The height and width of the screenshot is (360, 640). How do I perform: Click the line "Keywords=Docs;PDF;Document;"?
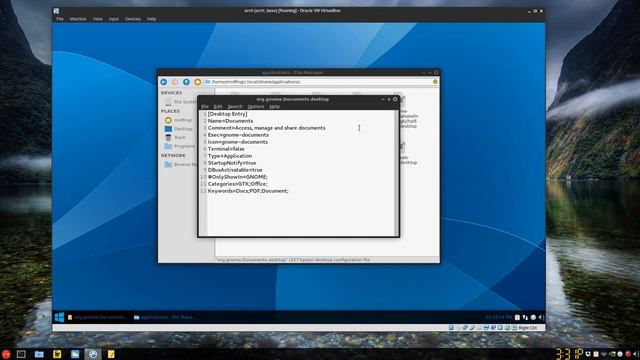click(x=248, y=191)
